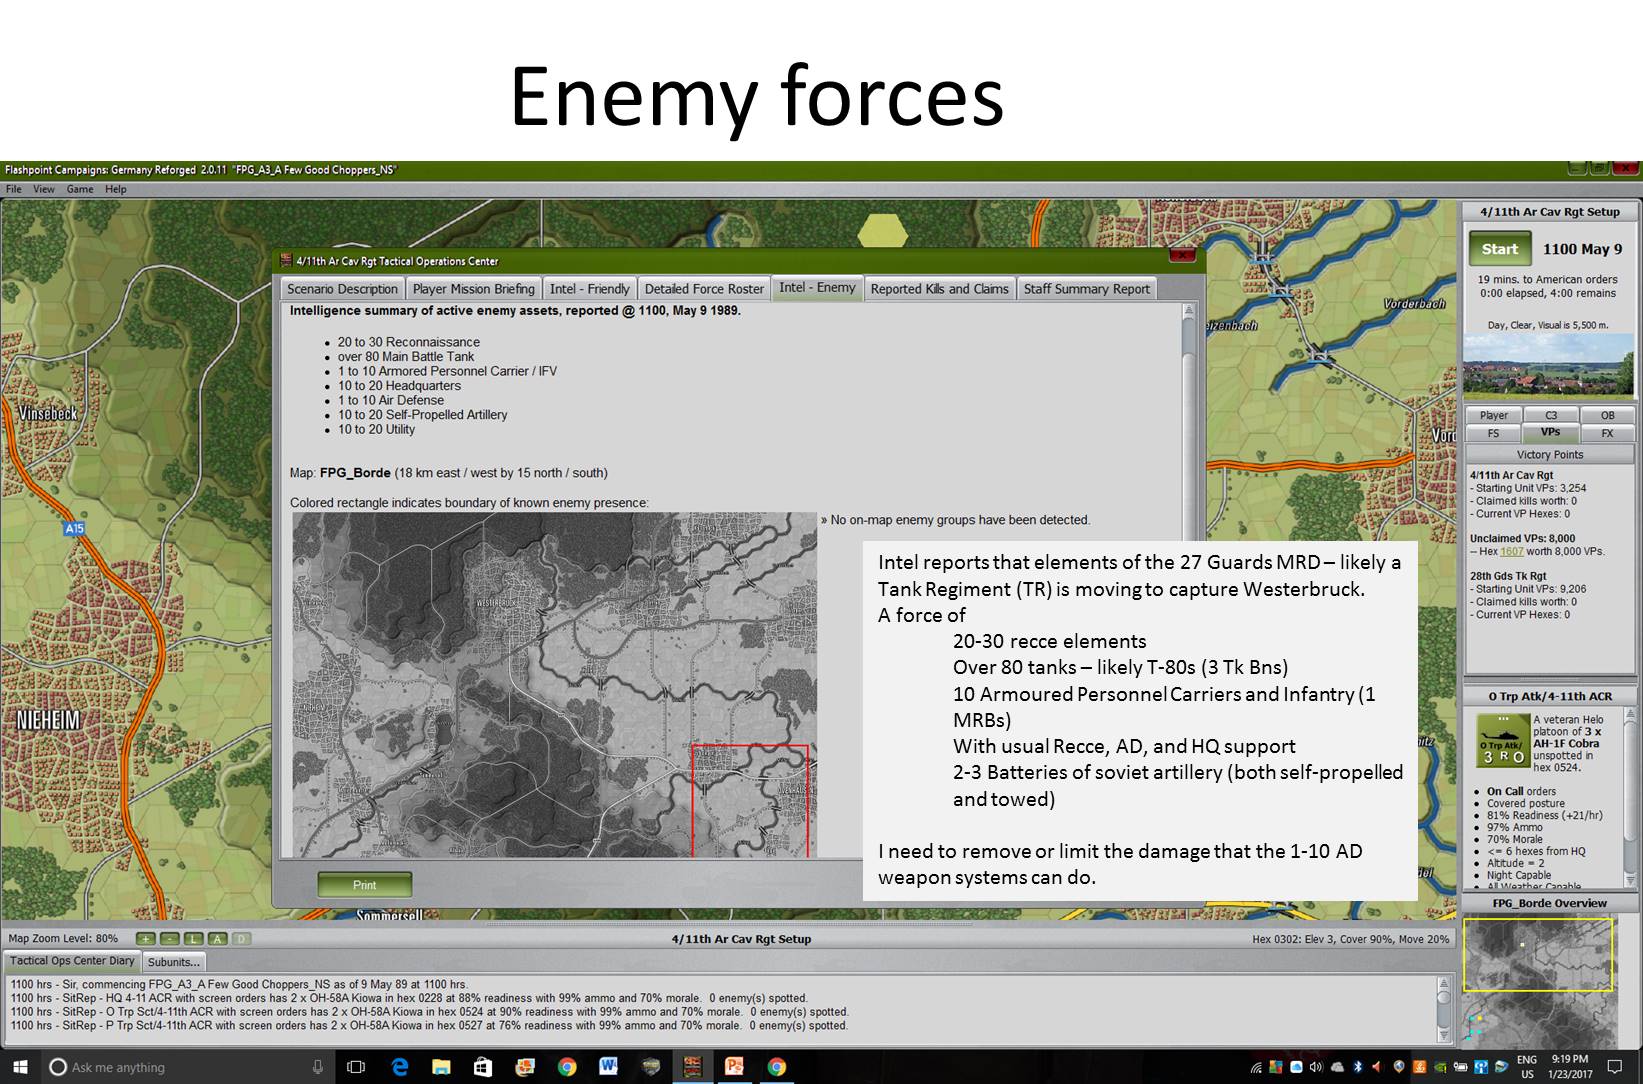Click the "1 to 10 Air Defense" line
Viewport: 1643px width, 1084px height.
click(x=391, y=400)
